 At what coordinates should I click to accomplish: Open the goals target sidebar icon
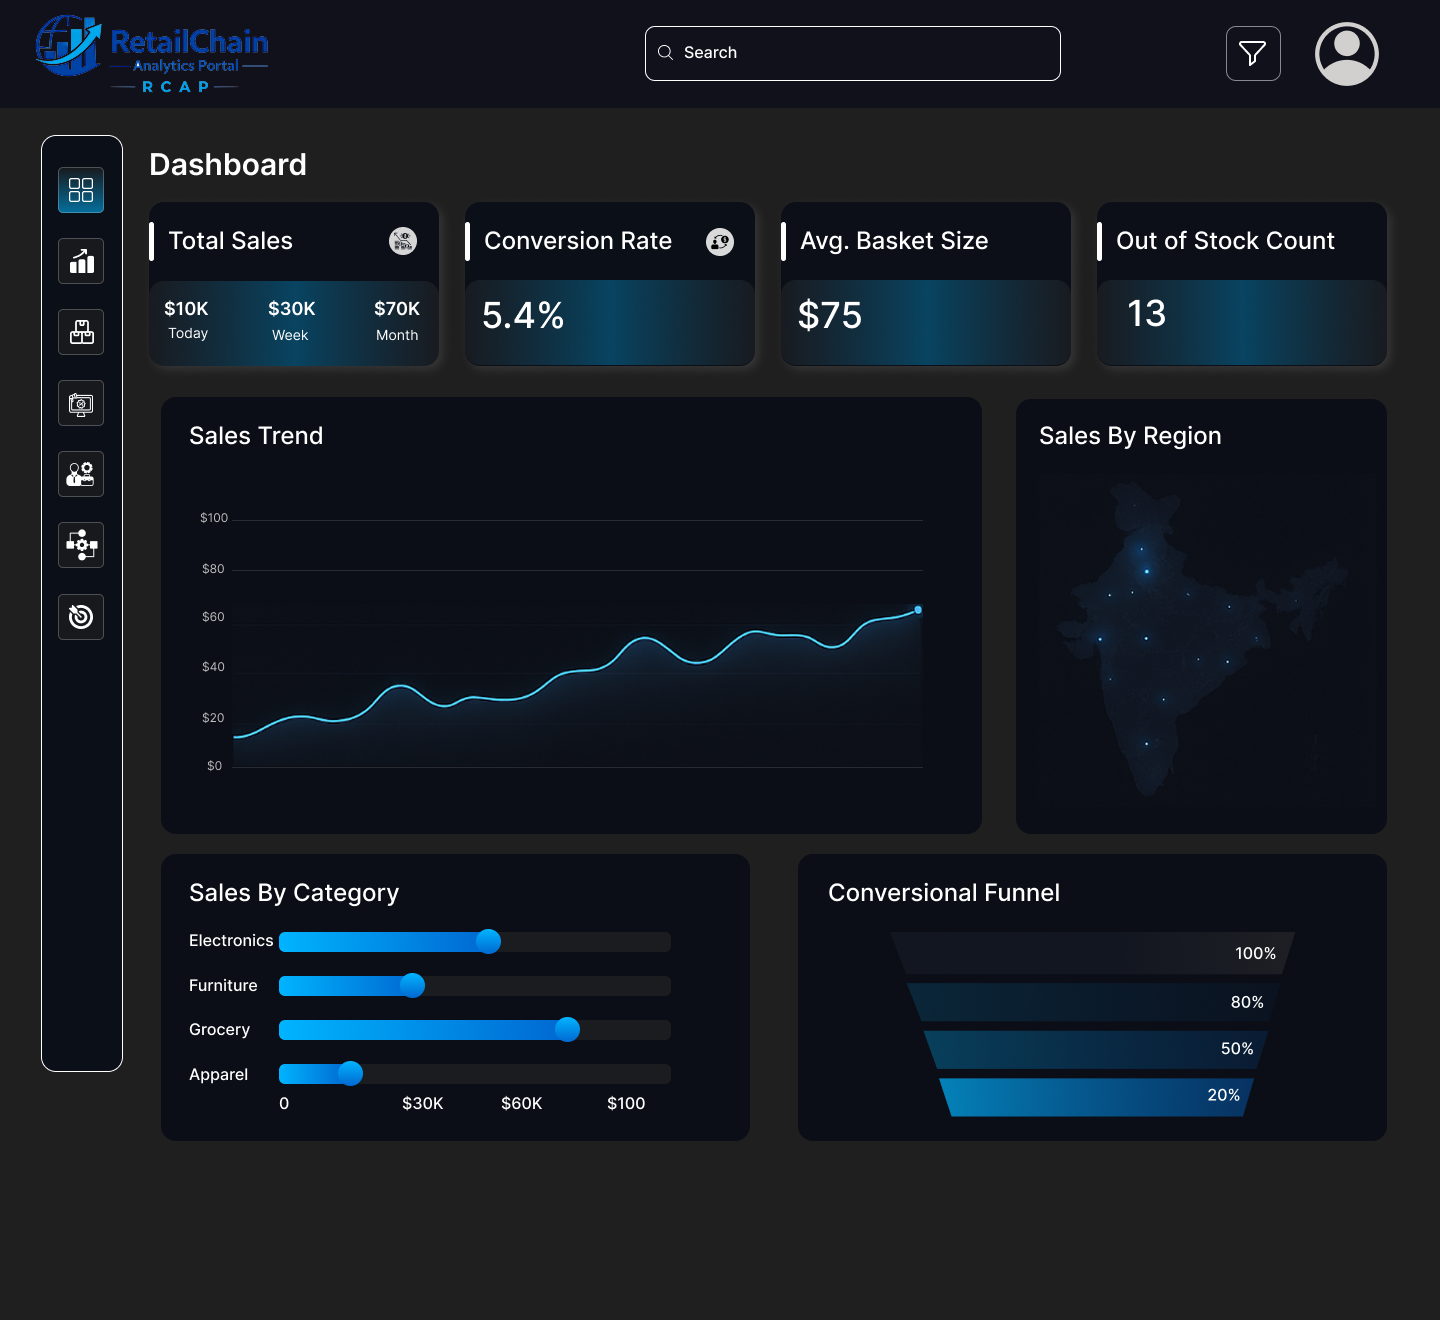(x=80, y=617)
